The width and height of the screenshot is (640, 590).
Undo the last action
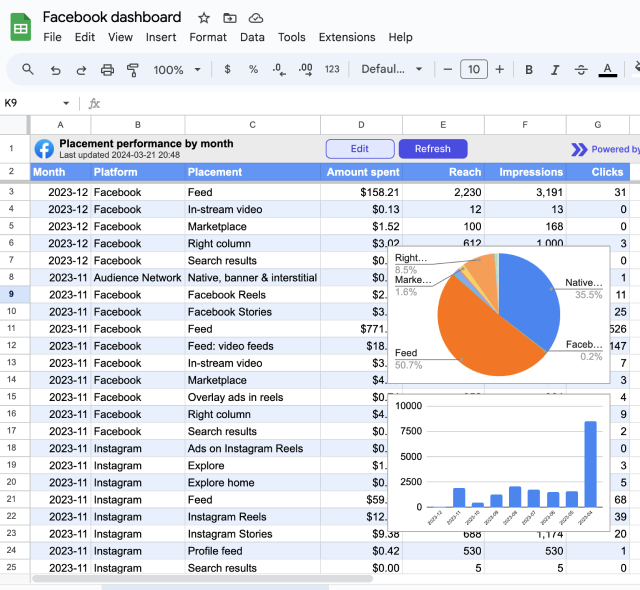pos(56,70)
